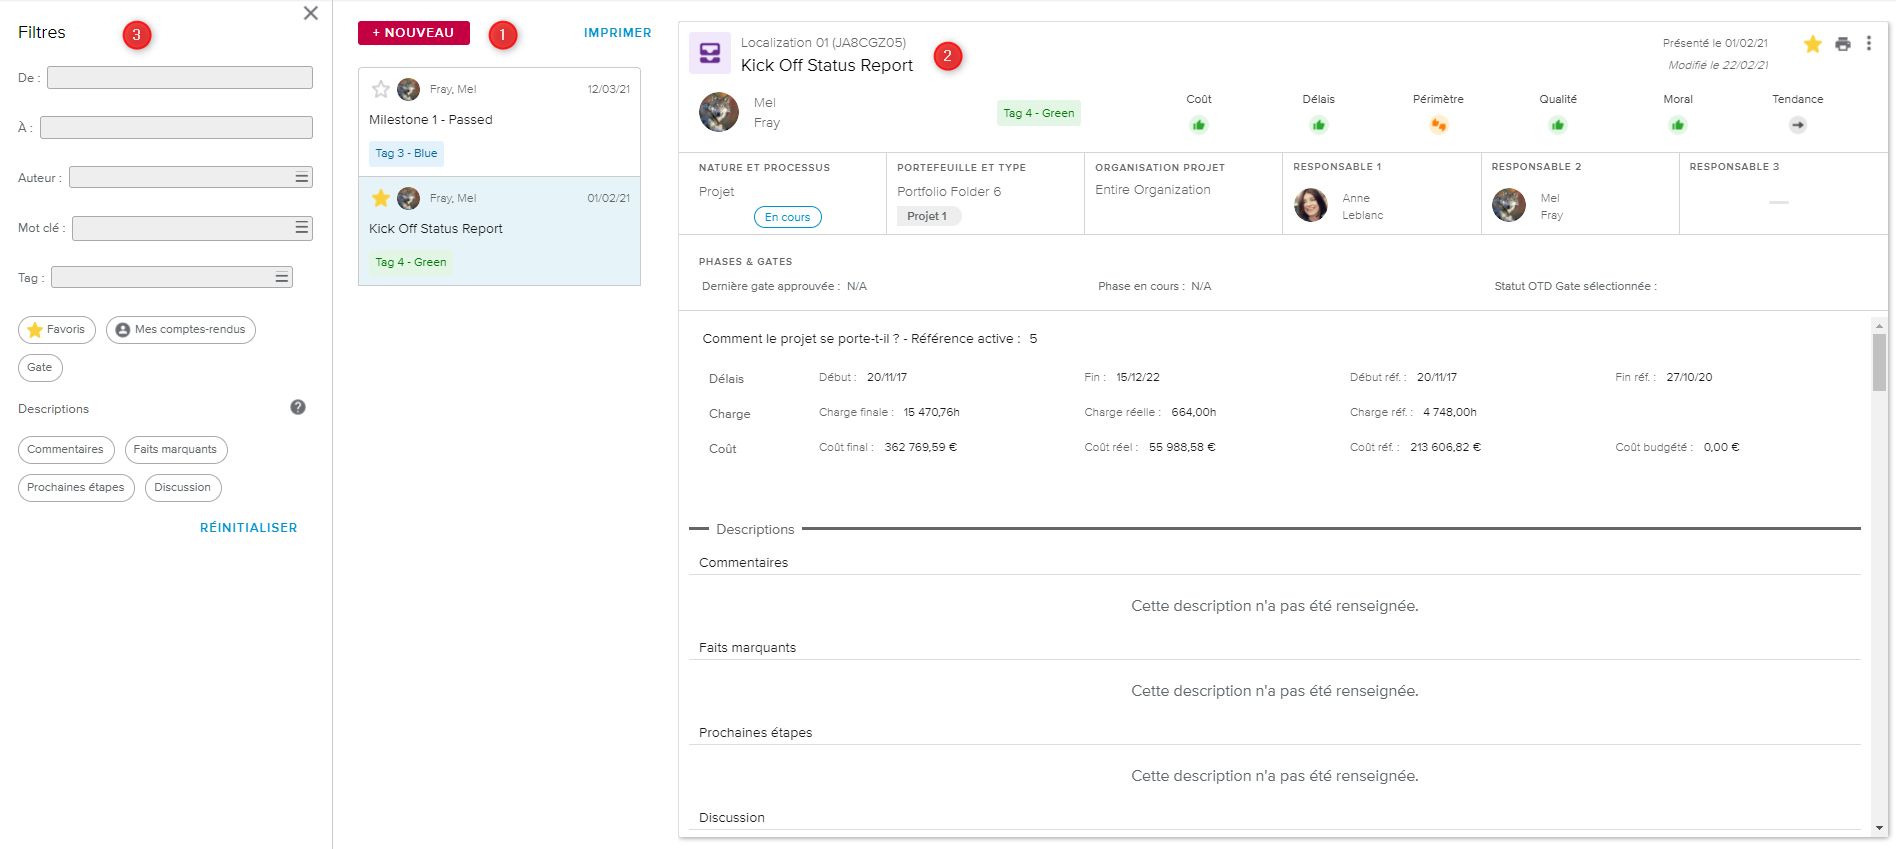Close the Filtres panel with X
This screenshot has height=849, width=1896.
click(311, 13)
